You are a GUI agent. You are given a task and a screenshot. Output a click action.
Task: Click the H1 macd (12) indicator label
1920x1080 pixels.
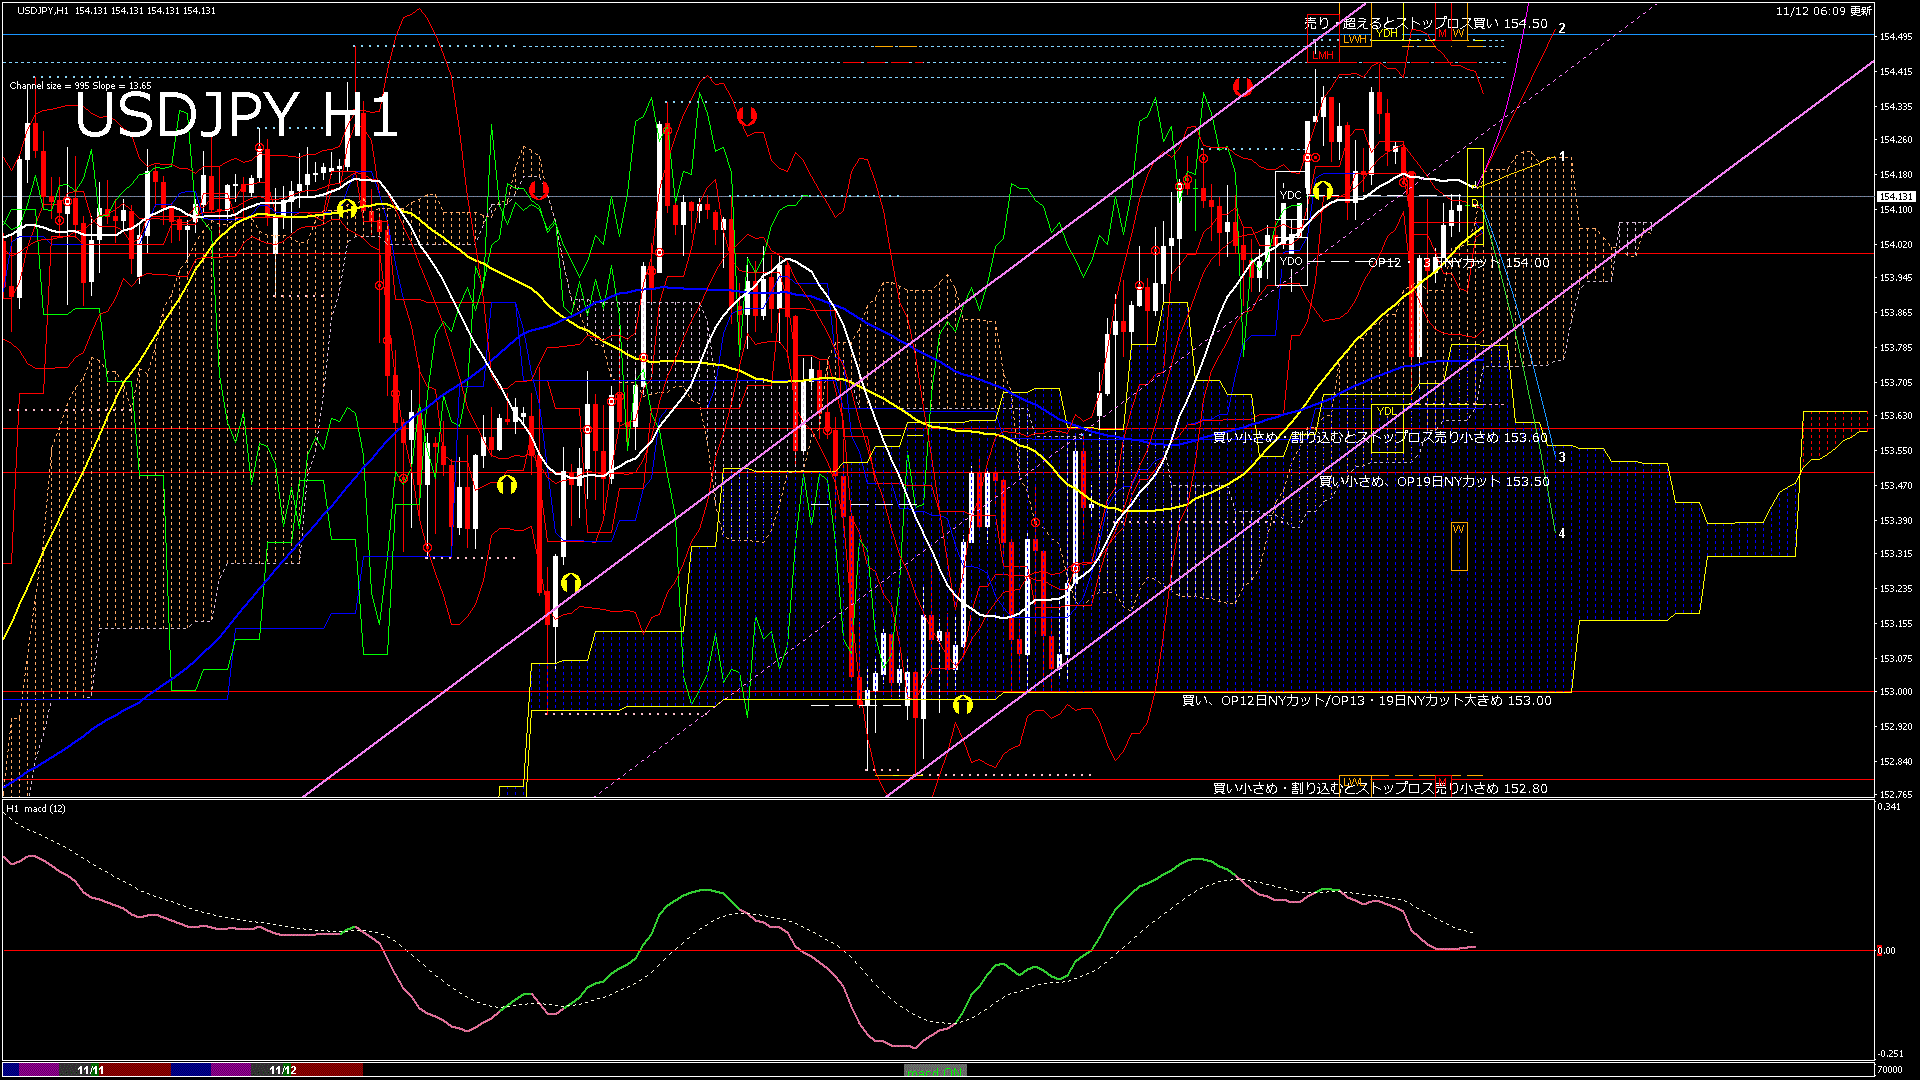(36, 808)
